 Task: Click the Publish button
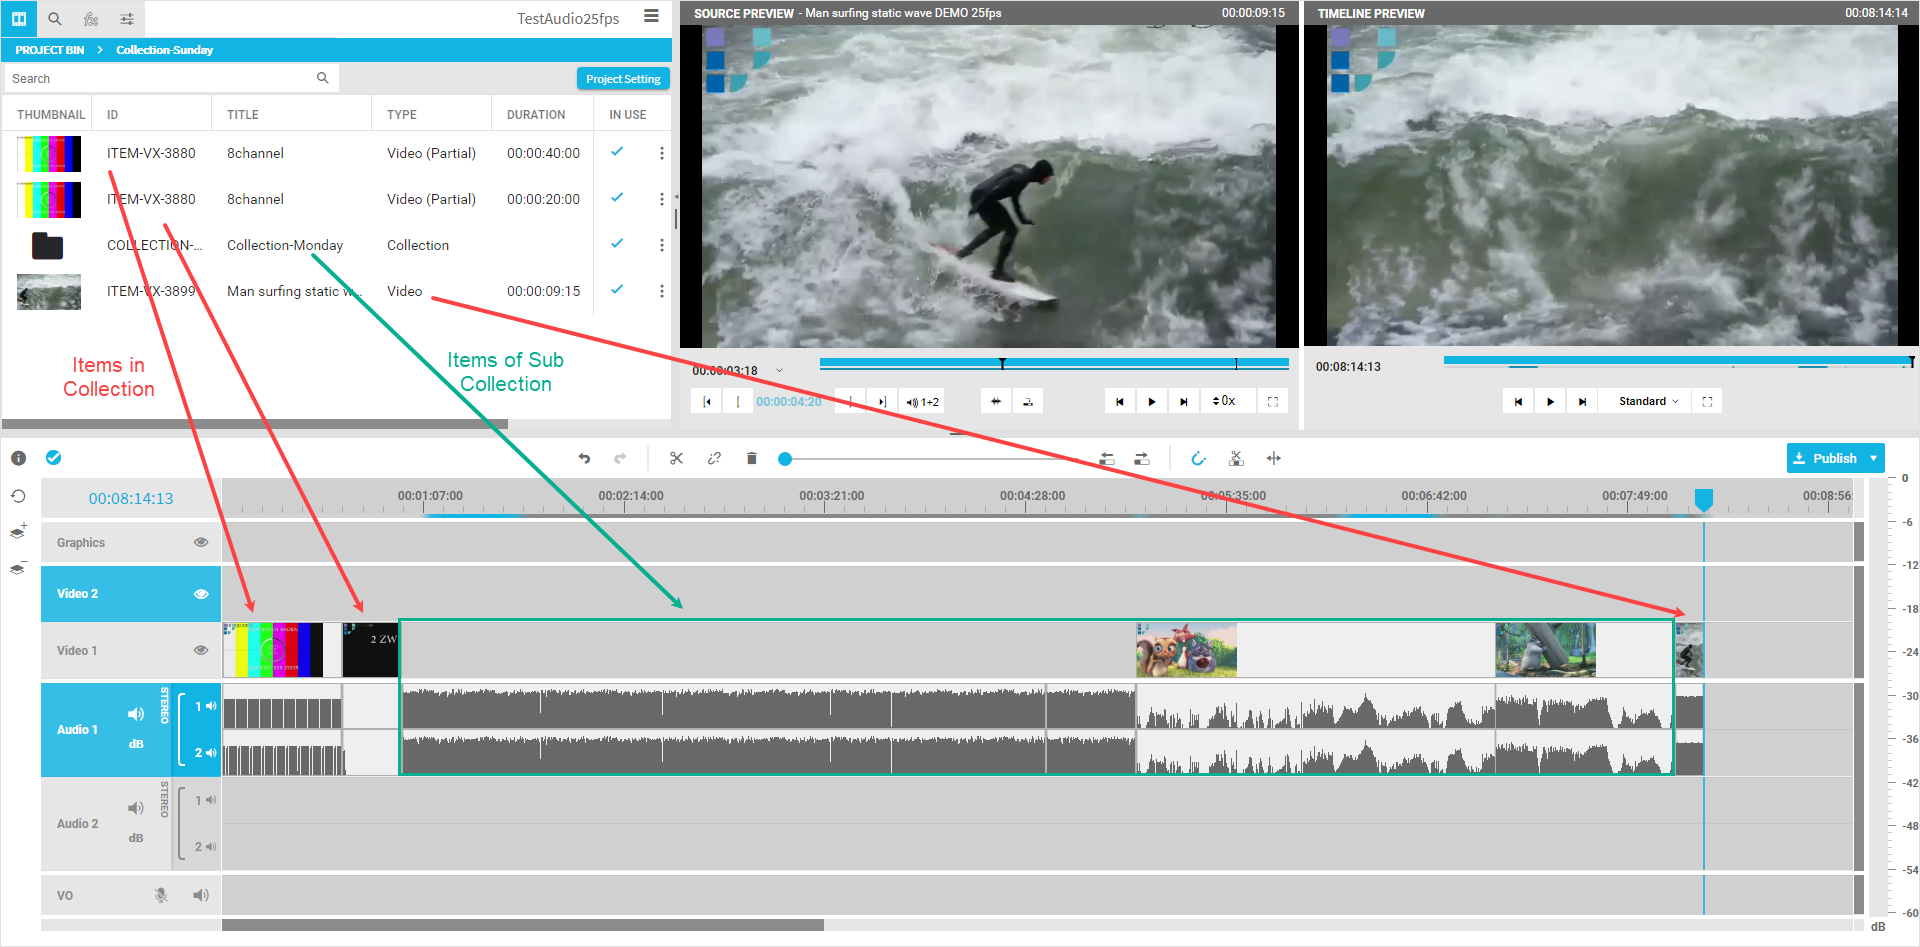click(x=1825, y=458)
